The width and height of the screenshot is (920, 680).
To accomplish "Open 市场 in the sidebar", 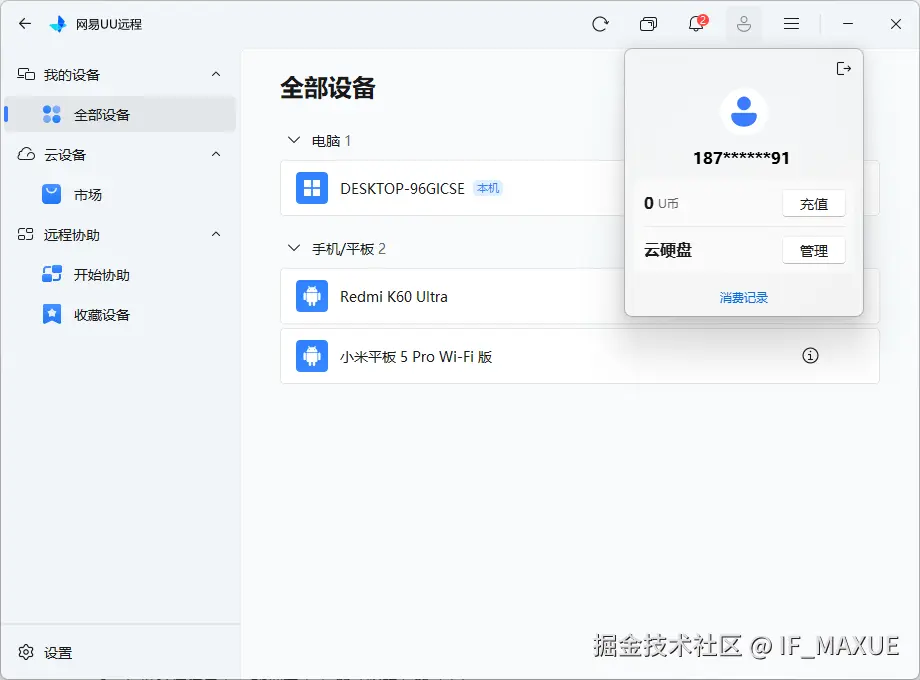I will coord(120,195).
